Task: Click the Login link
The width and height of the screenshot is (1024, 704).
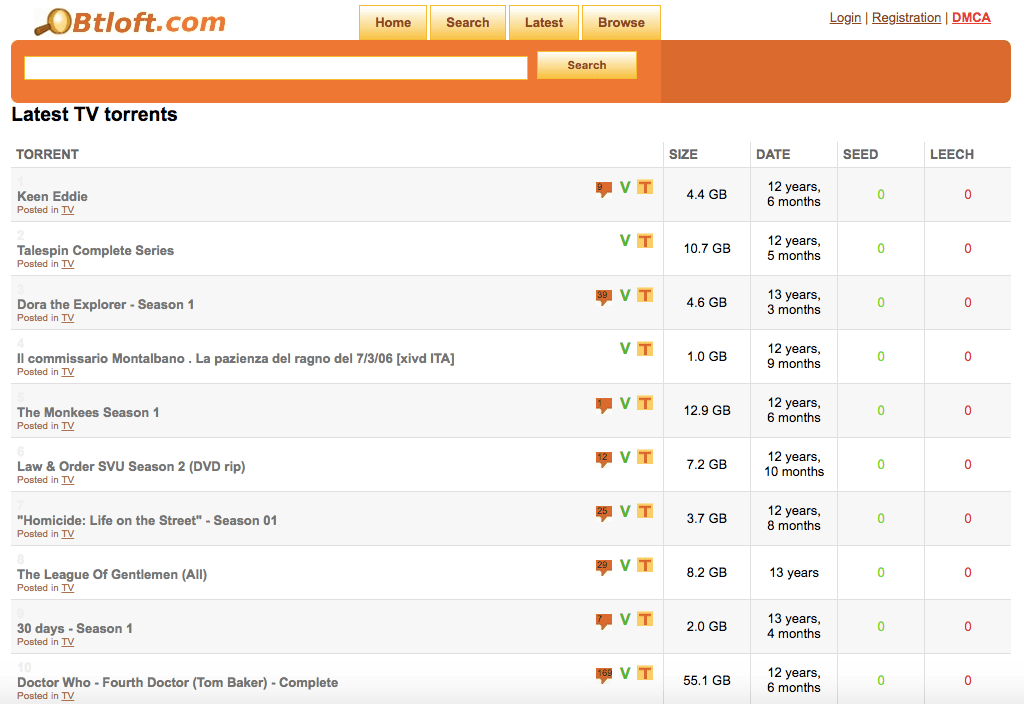Action: 845,18
